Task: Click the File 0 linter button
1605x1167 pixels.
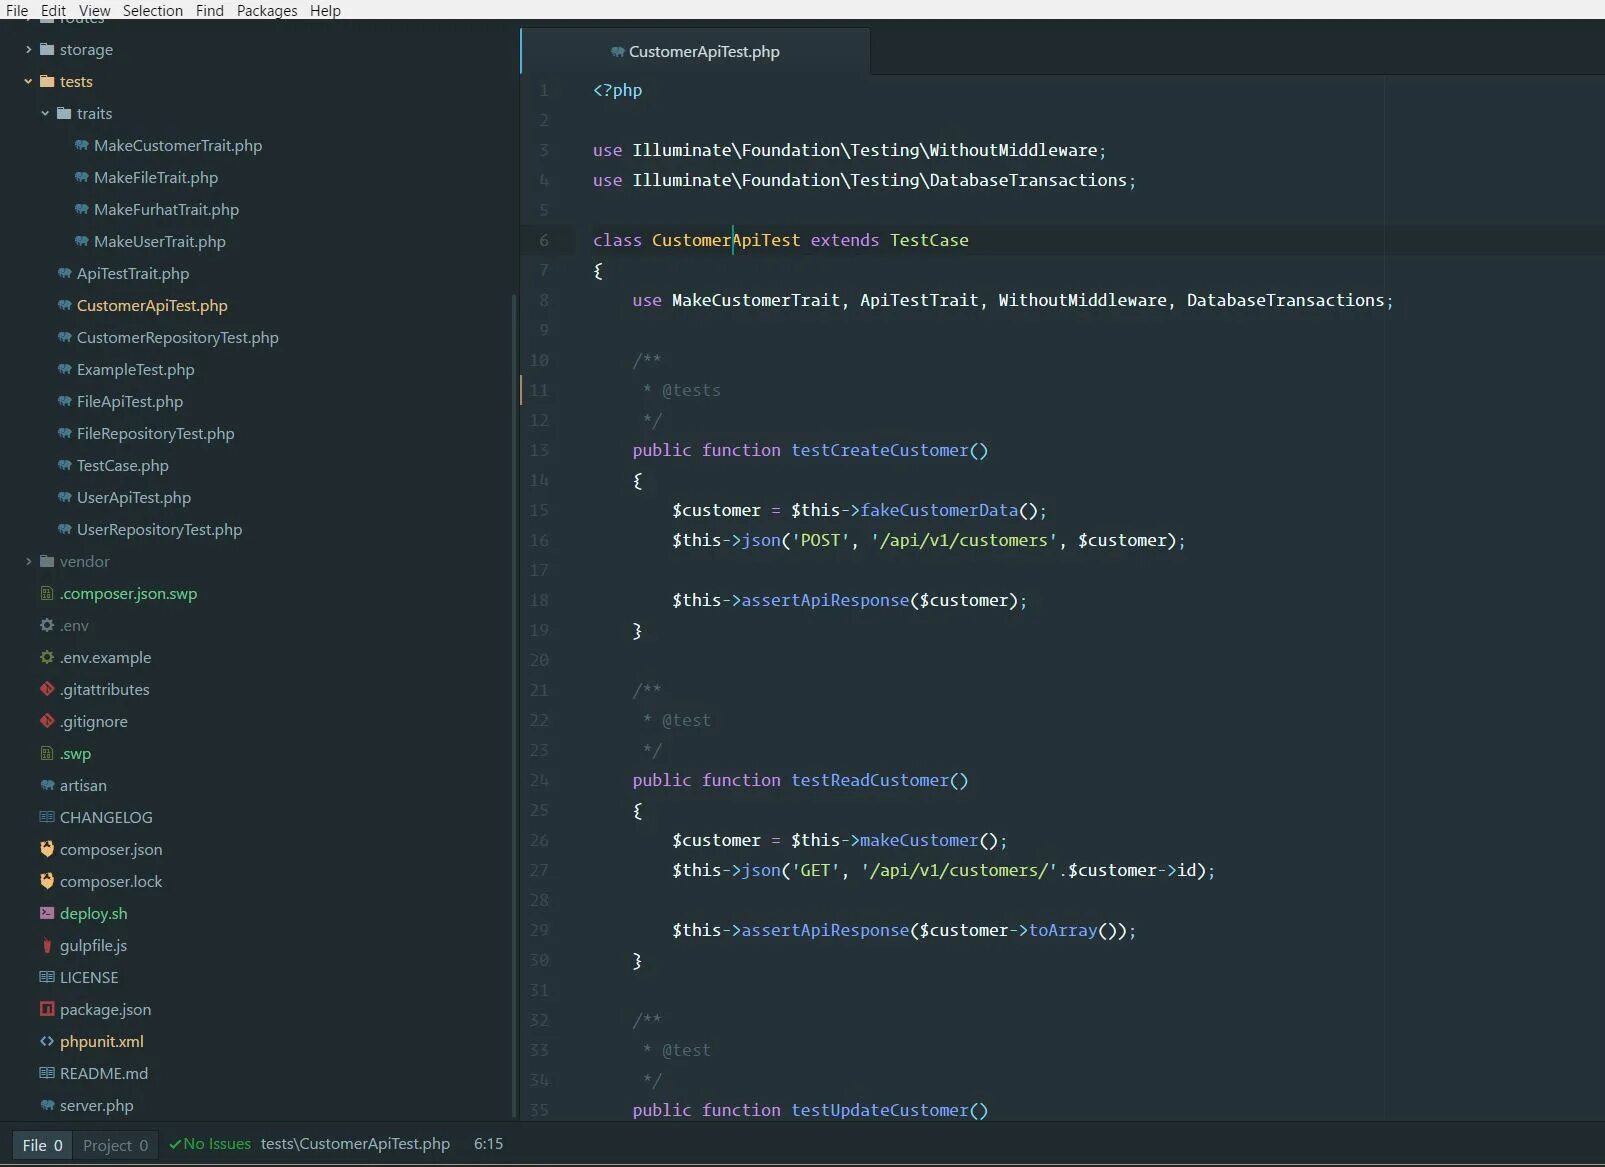Action: pyautogui.click(x=43, y=1145)
